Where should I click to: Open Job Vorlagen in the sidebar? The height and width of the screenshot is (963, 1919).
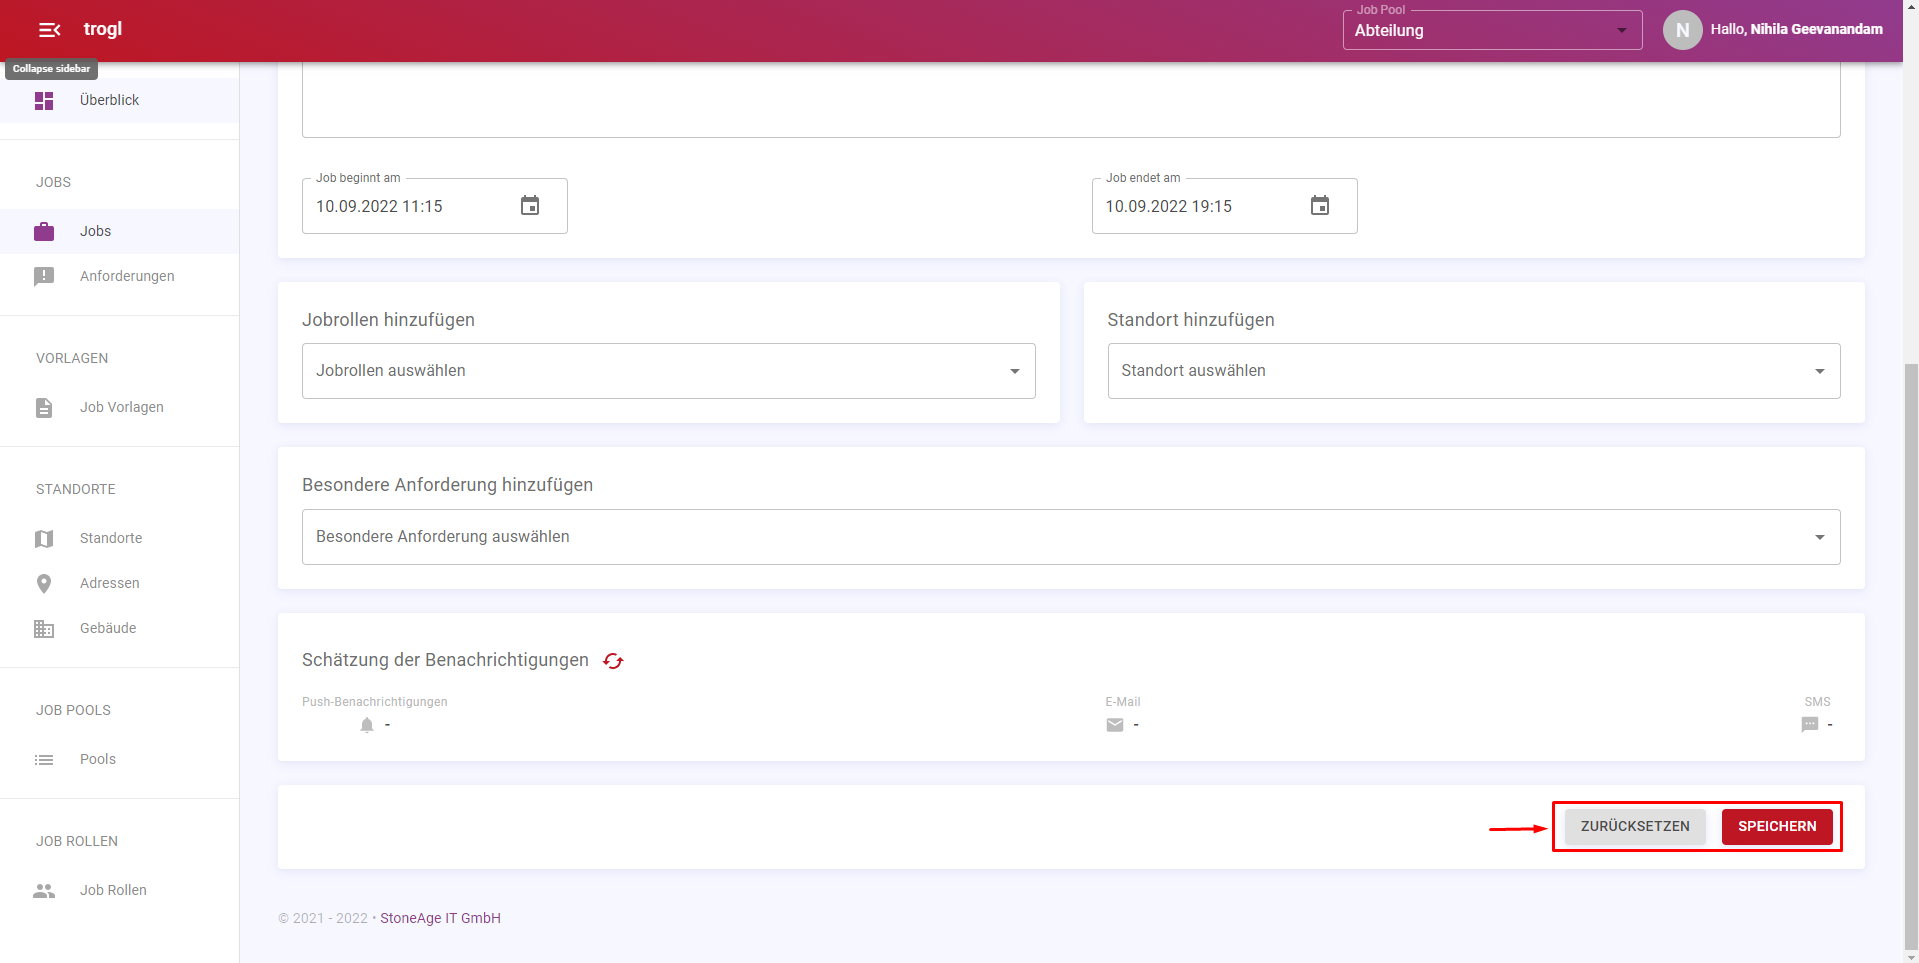coord(122,407)
